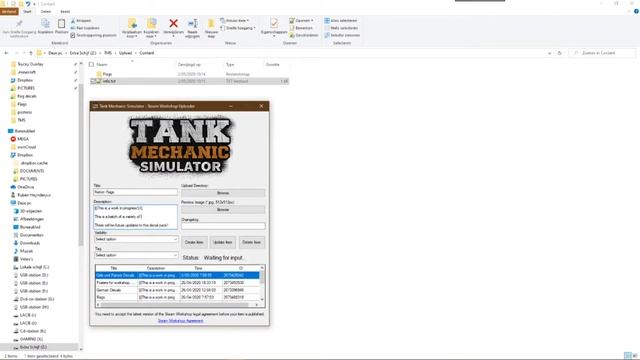Click the Update Item button

pyautogui.click(x=223, y=242)
